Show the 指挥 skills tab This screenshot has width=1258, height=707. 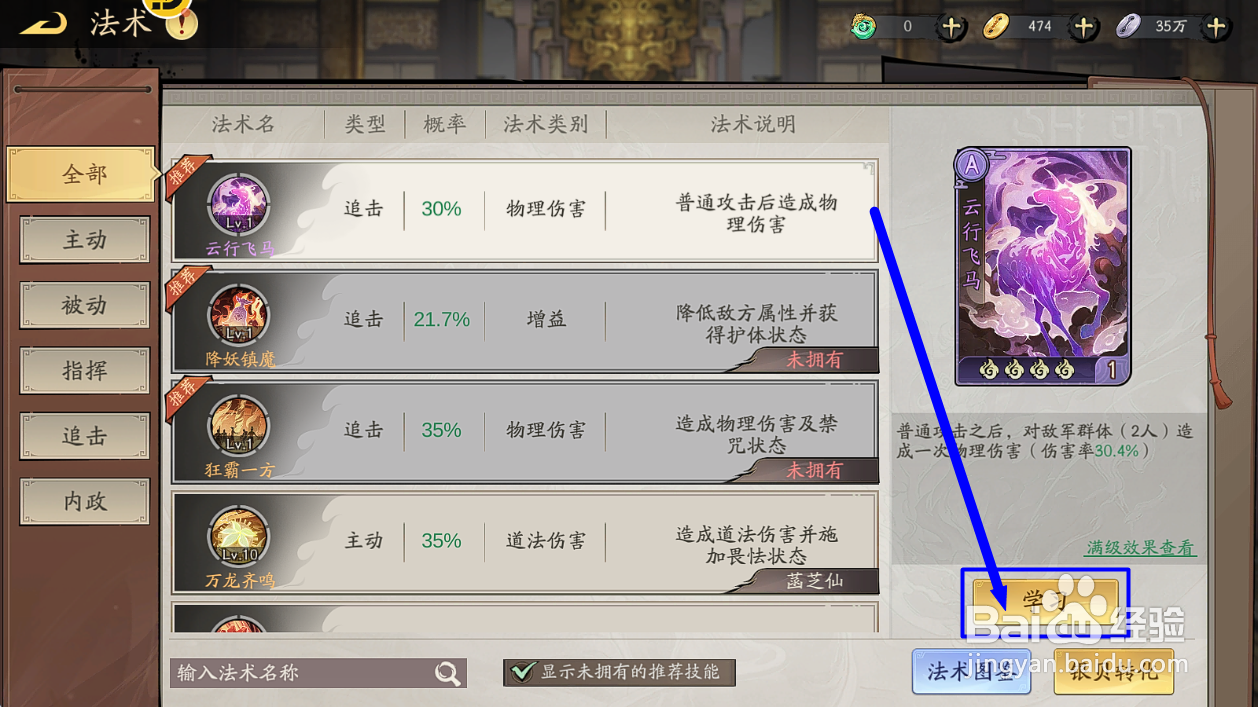[x=85, y=371]
